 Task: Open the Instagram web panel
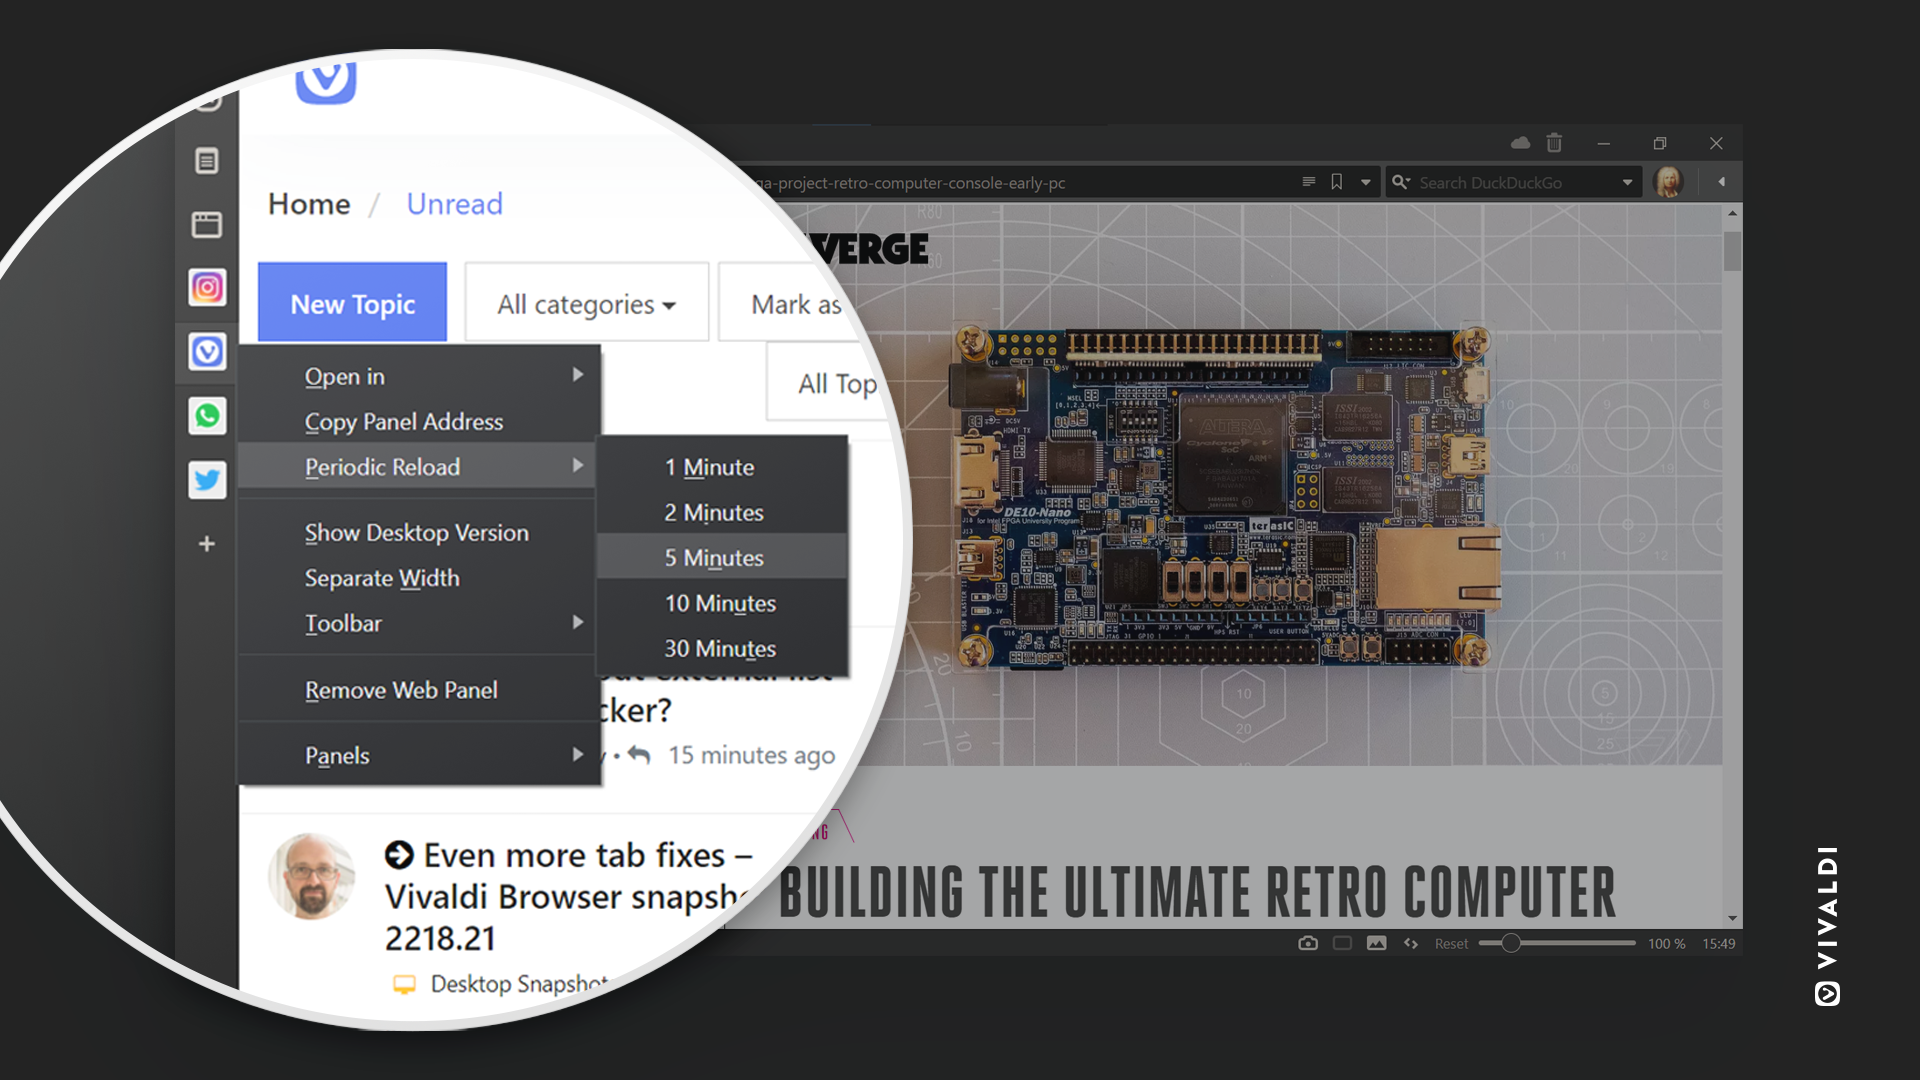click(x=207, y=288)
